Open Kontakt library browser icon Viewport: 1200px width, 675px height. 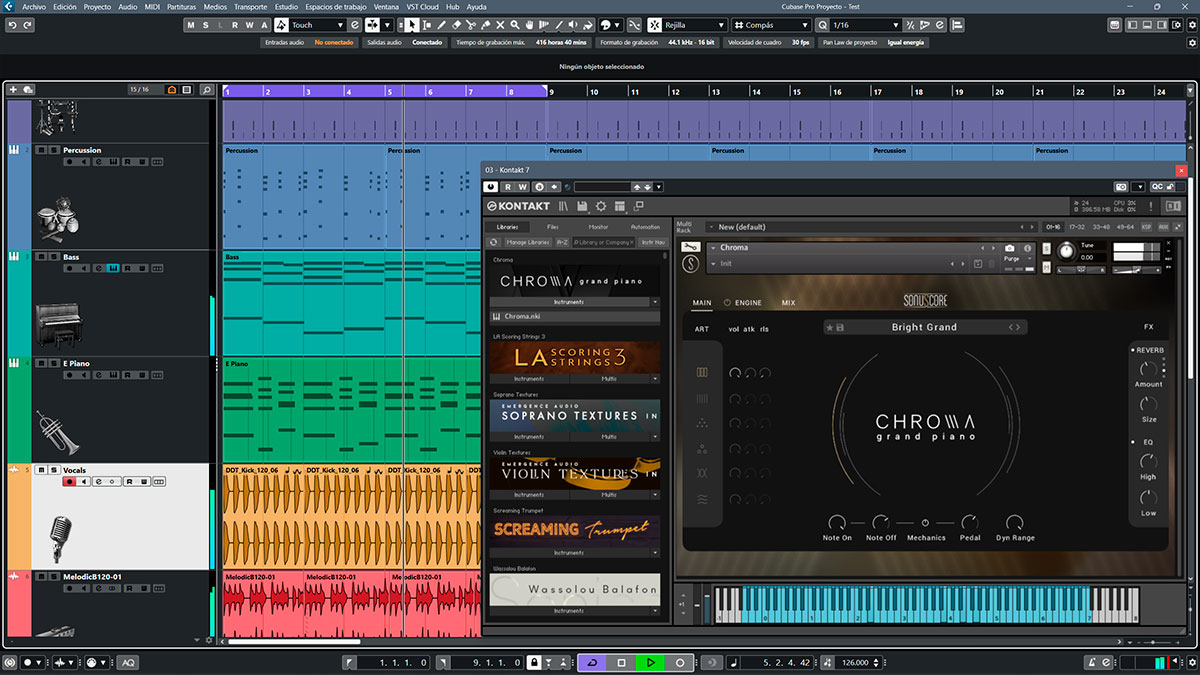click(564, 206)
